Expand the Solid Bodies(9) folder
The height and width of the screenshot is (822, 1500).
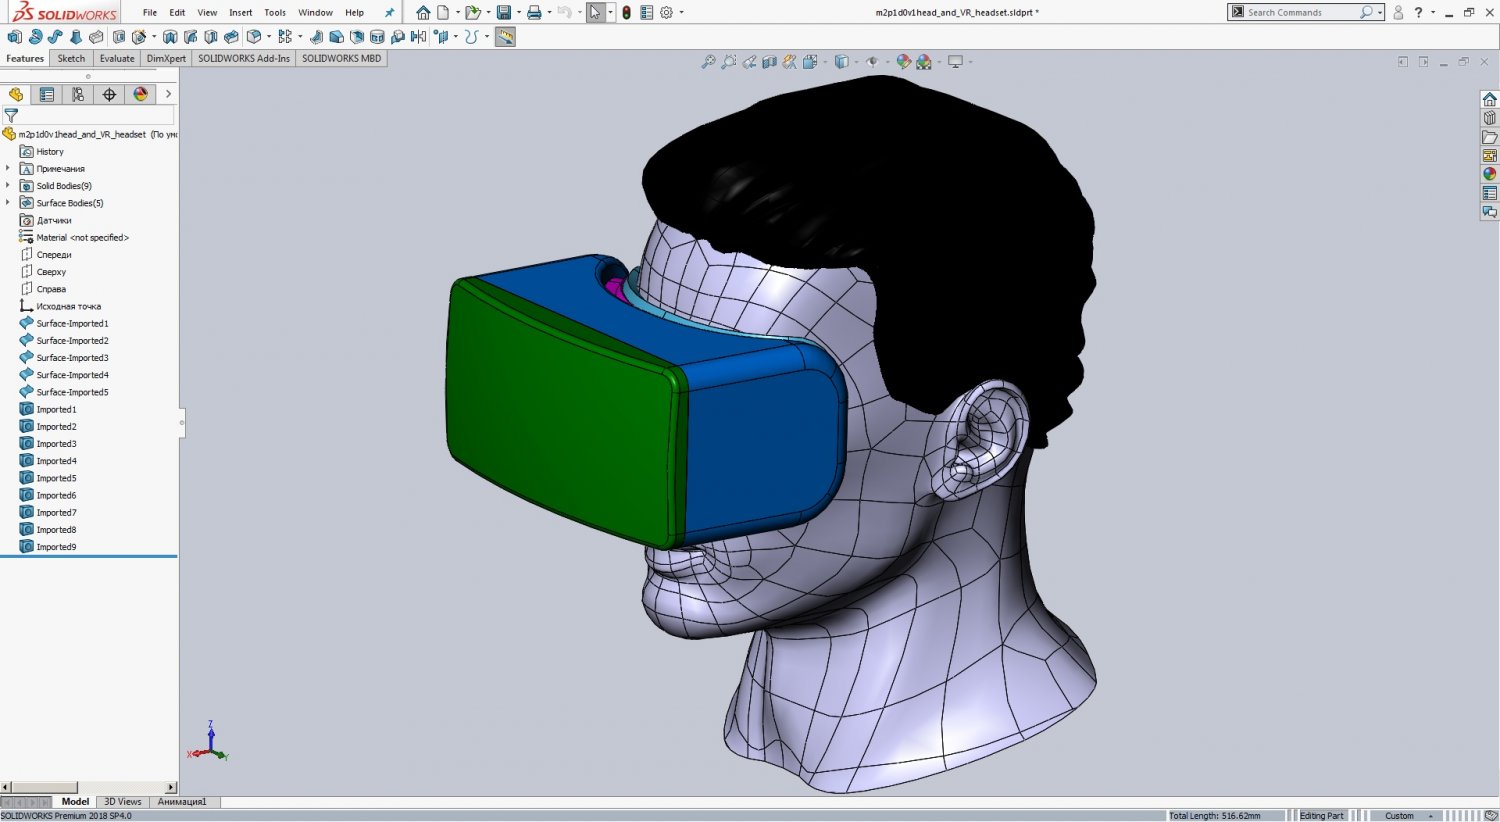click(8, 185)
